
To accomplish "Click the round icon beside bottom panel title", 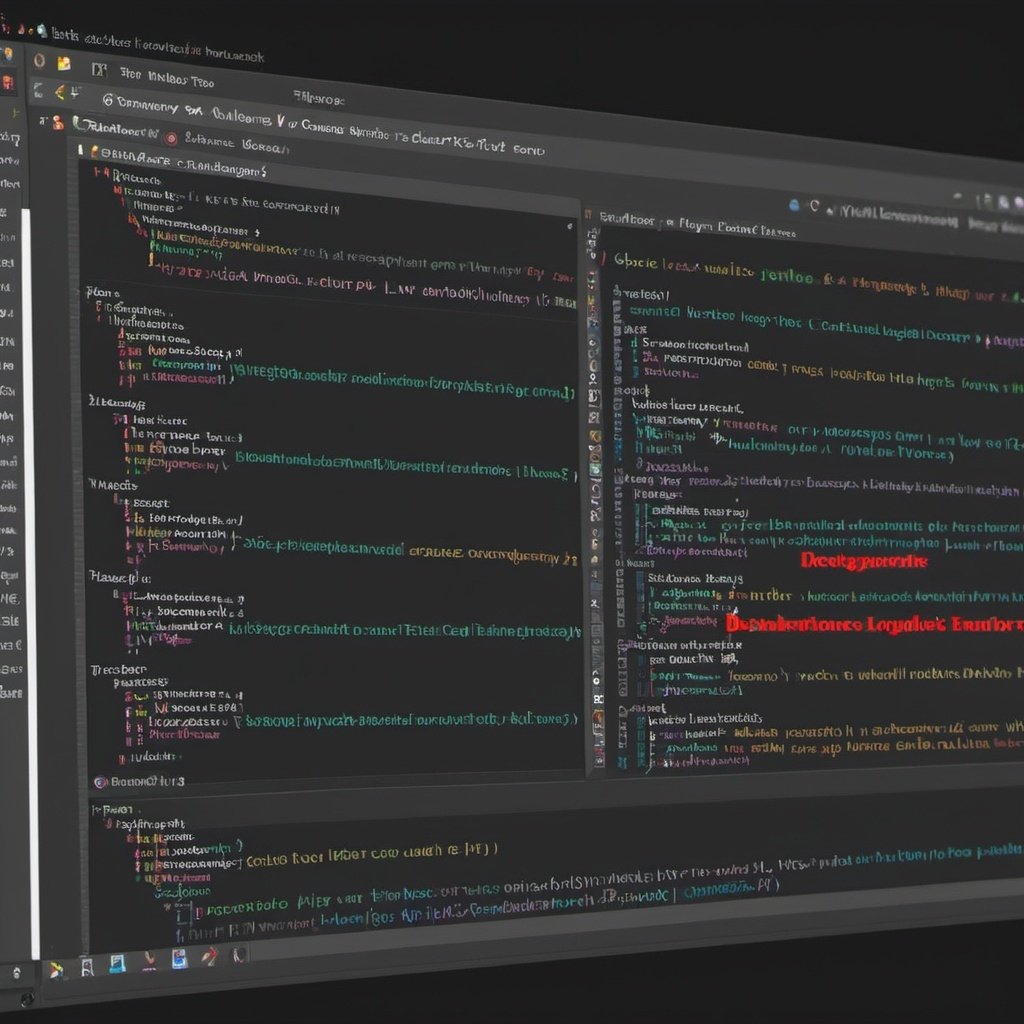I will tap(100, 782).
